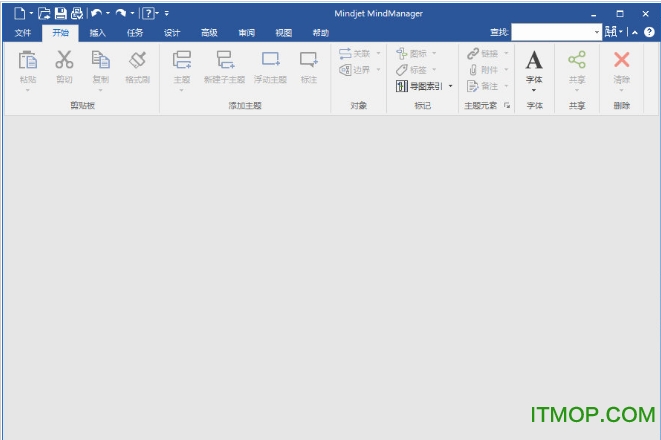
Task: Click the green Share (共享) icon
Action: point(577,59)
